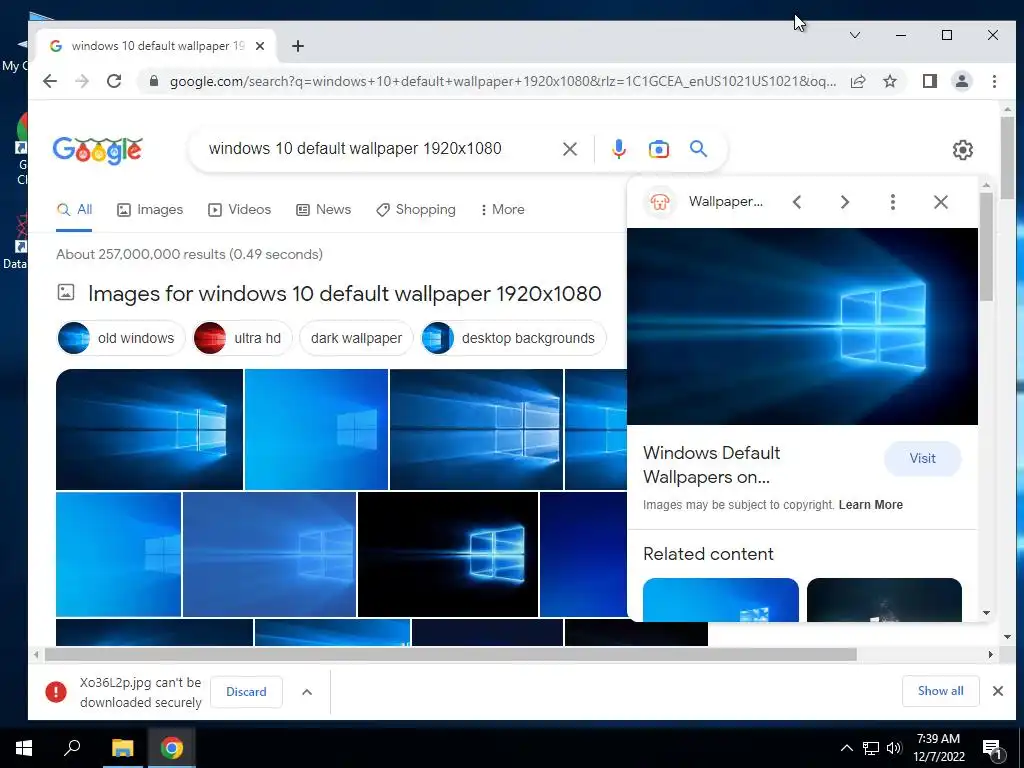The height and width of the screenshot is (768, 1024).
Task: Click the Share this page icon
Action: click(x=857, y=81)
